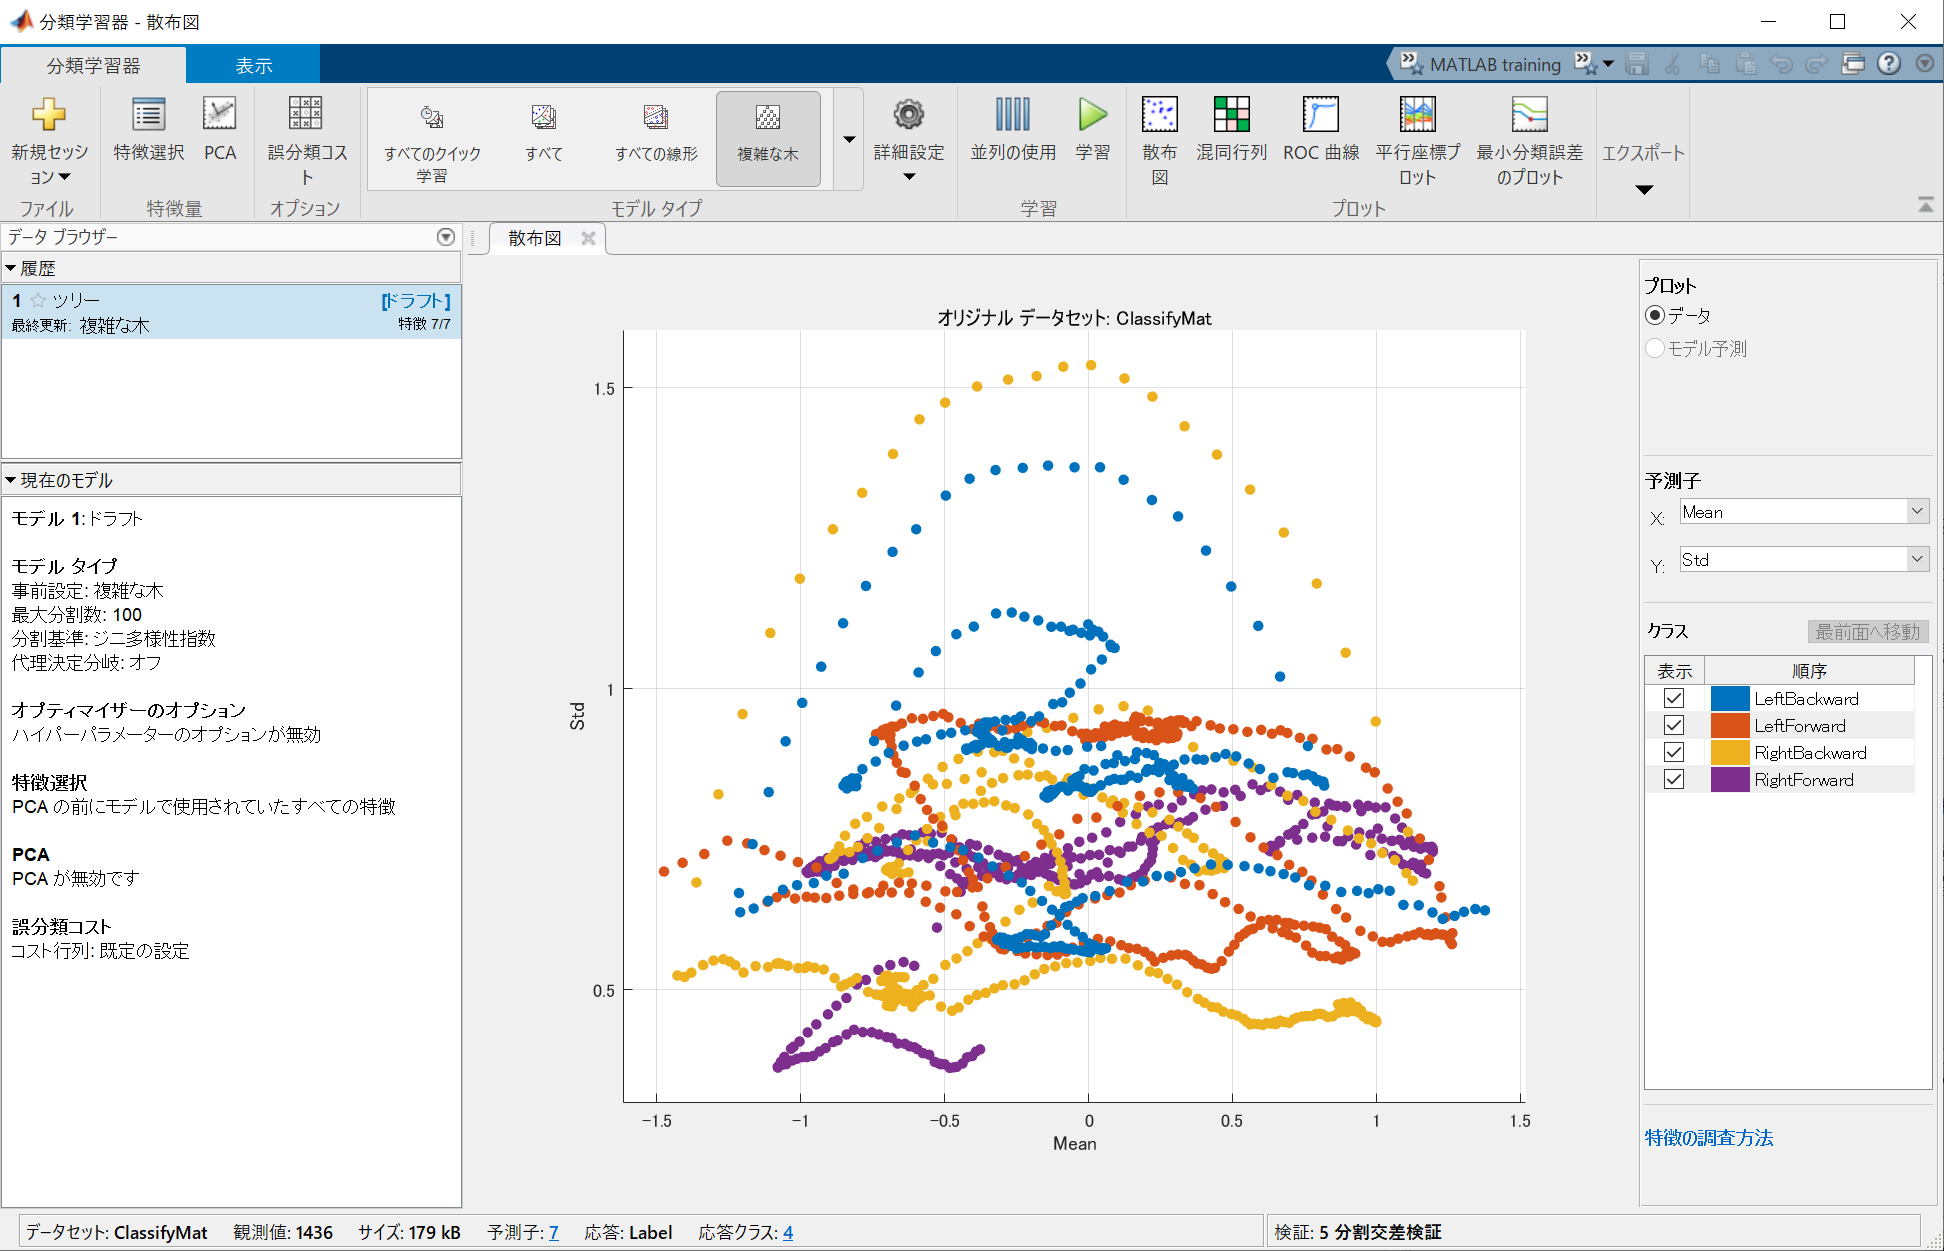Click the Mean x-axis label
The width and height of the screenshot is (1944, 1251).
pos(1074,1143)
